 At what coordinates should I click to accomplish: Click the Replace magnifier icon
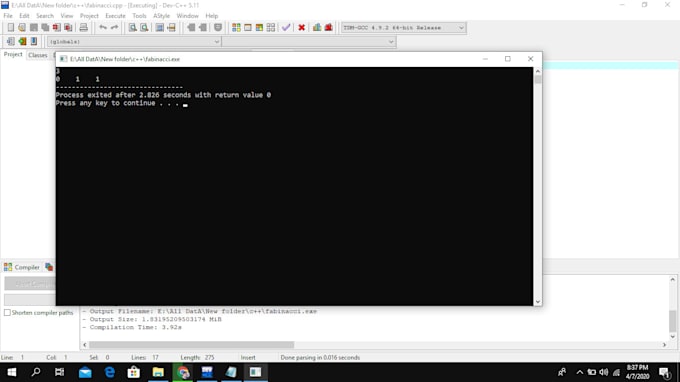144,27
